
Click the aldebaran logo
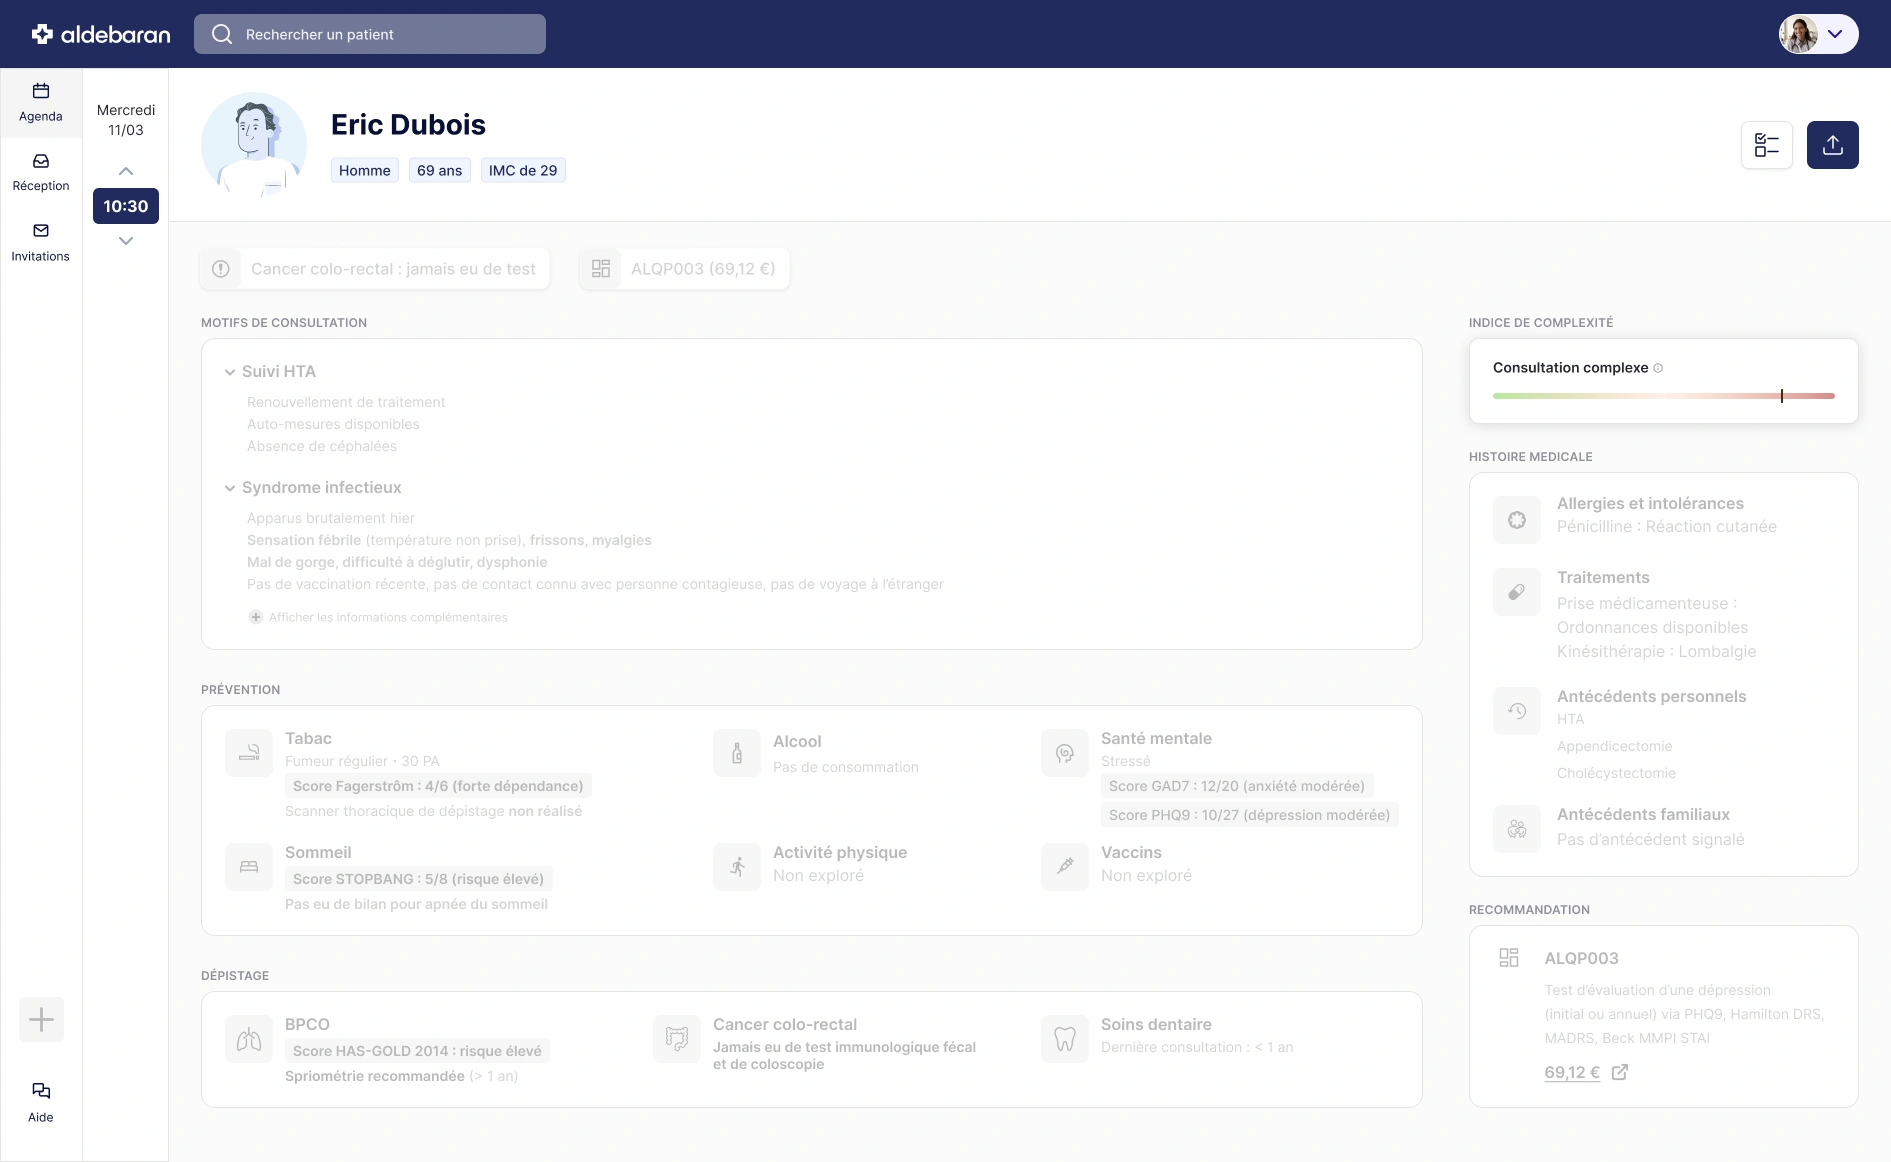101,34
